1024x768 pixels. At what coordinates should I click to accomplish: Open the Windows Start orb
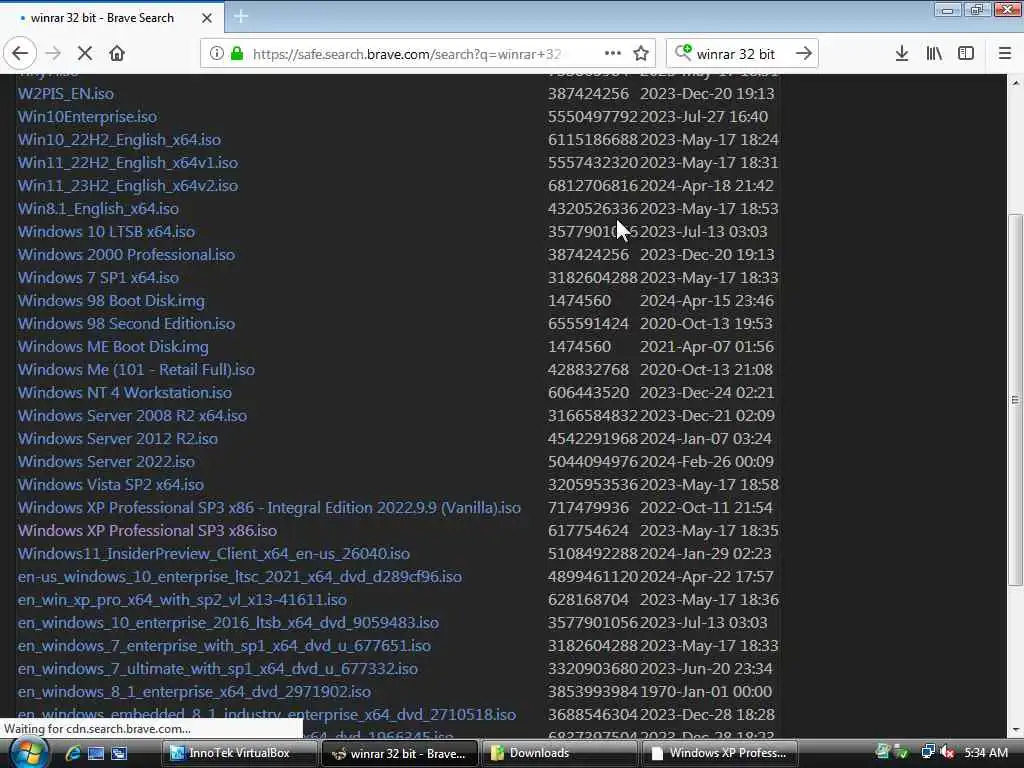(x=29, y=753)
